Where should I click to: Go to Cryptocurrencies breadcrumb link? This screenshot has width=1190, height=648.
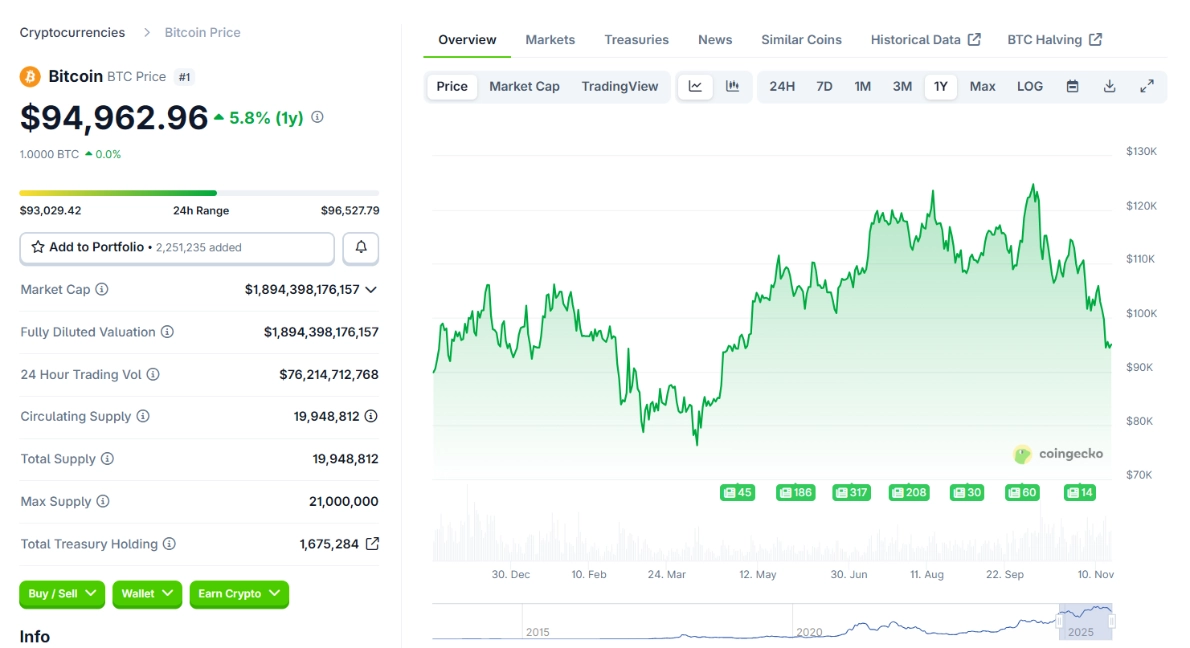(72, 32)
